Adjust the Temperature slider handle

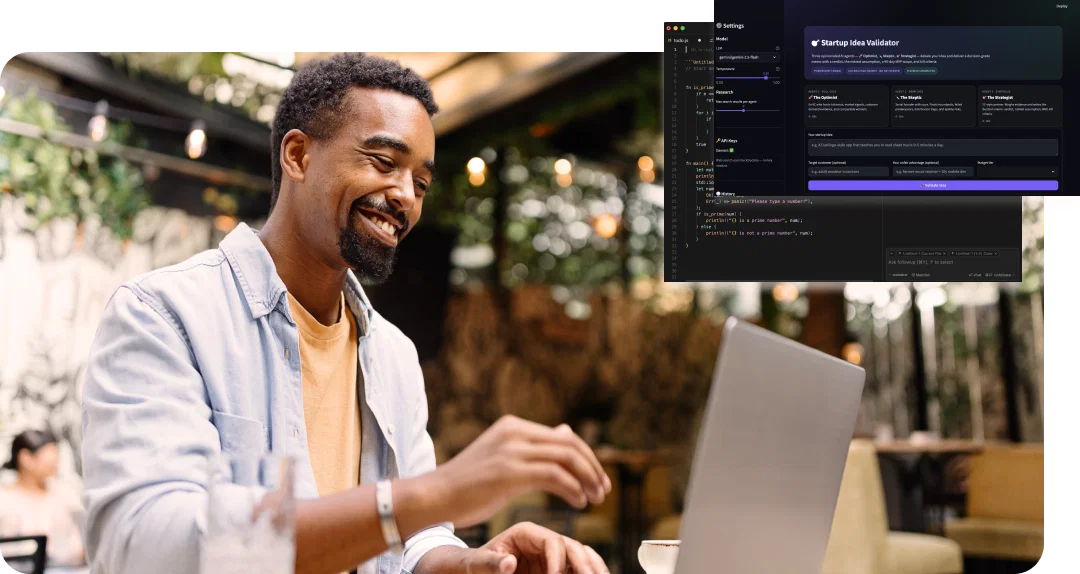tap(766, 78)
